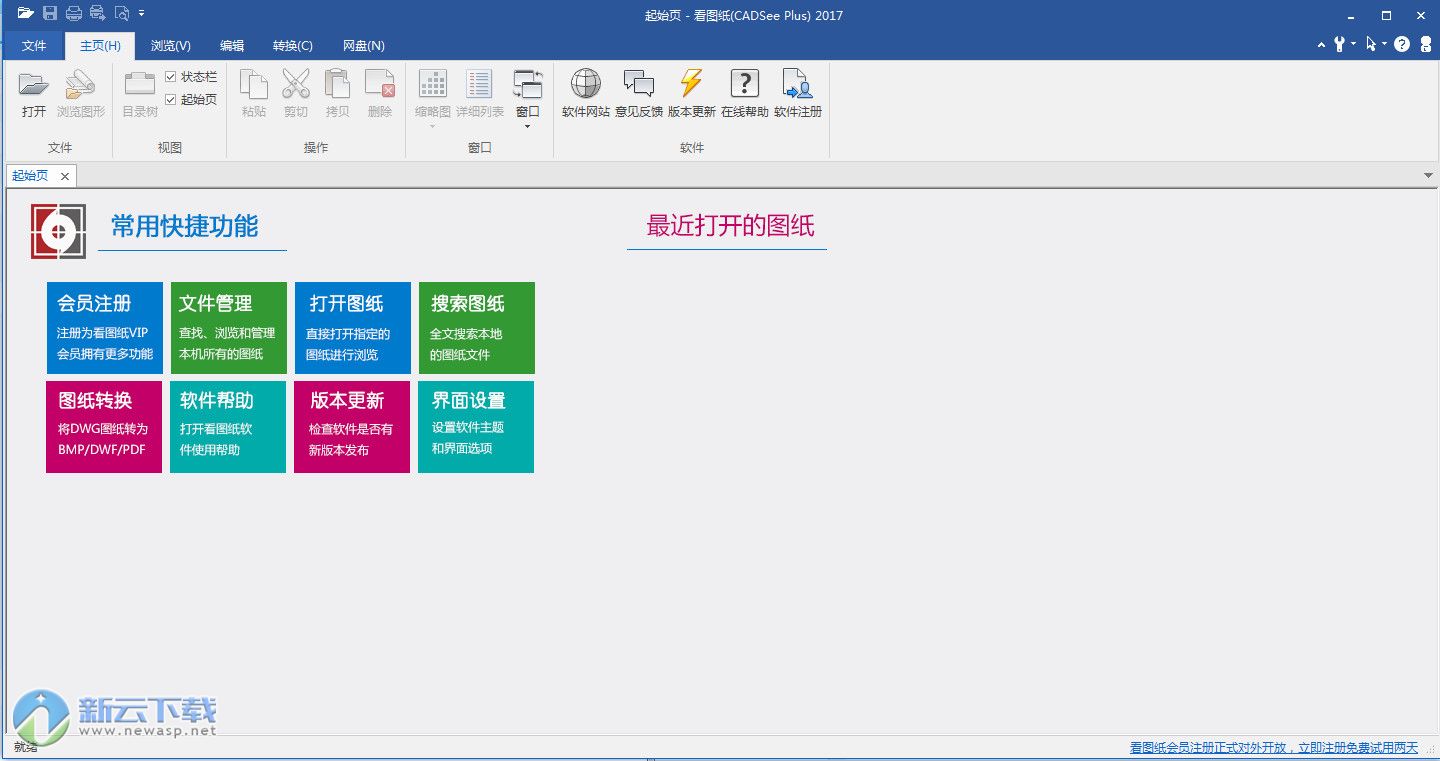Toggle the 状态栏 checkbox
This screenshot has height=761, width=1440.
(x=171, y=77)
